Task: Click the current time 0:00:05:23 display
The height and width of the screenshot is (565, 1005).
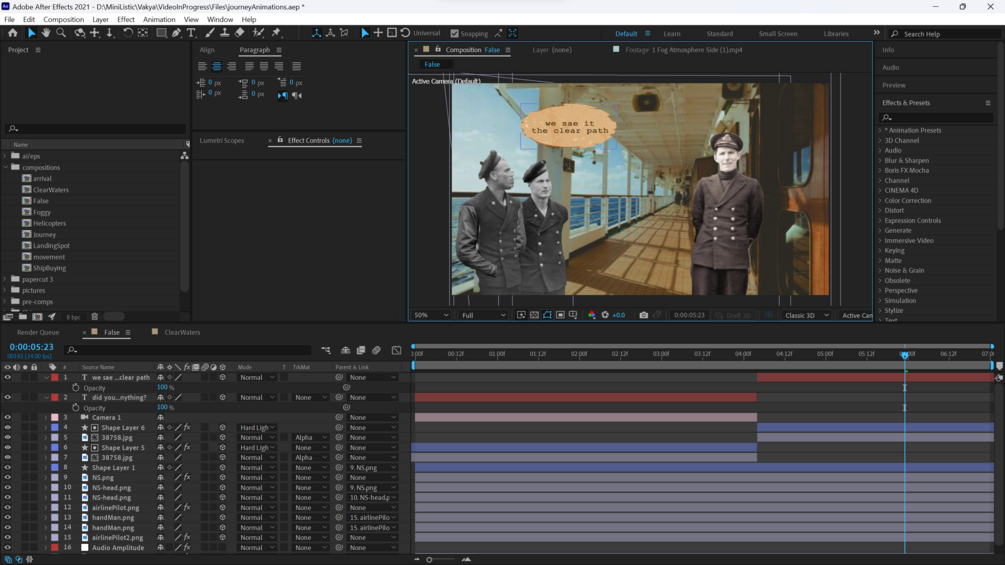Action: tap(31, 347)
